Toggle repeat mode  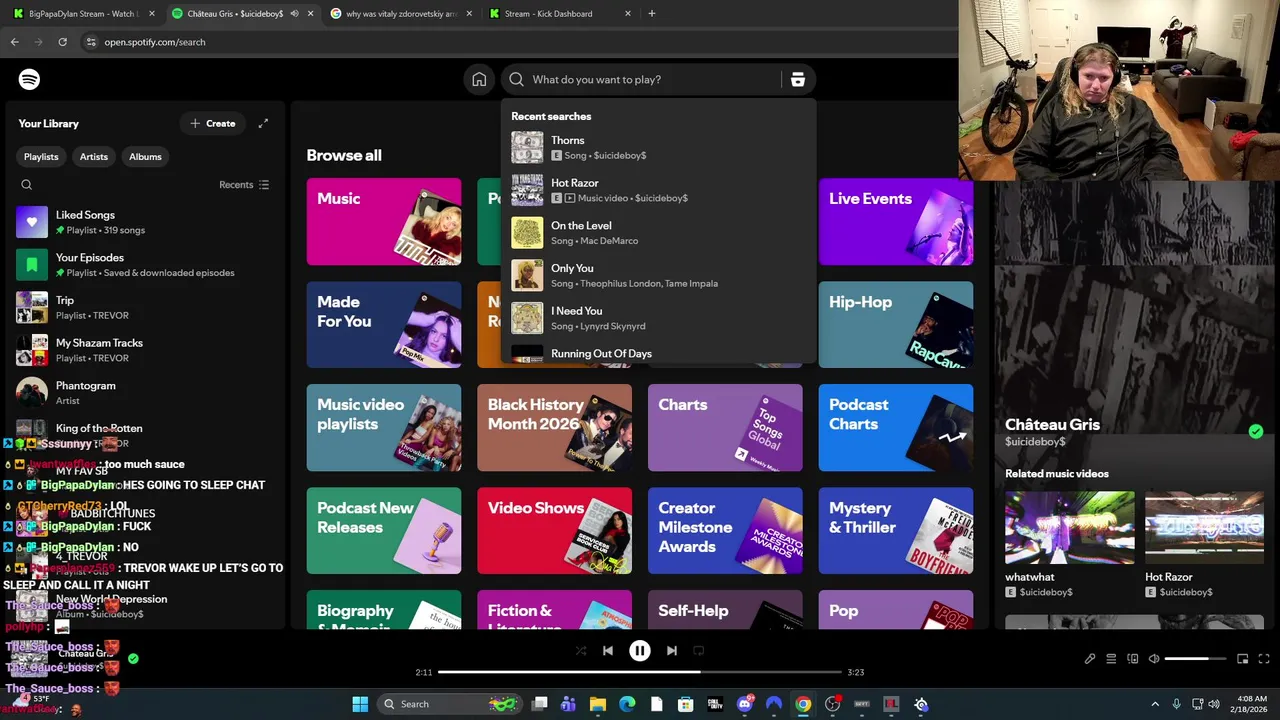point(699,650)
